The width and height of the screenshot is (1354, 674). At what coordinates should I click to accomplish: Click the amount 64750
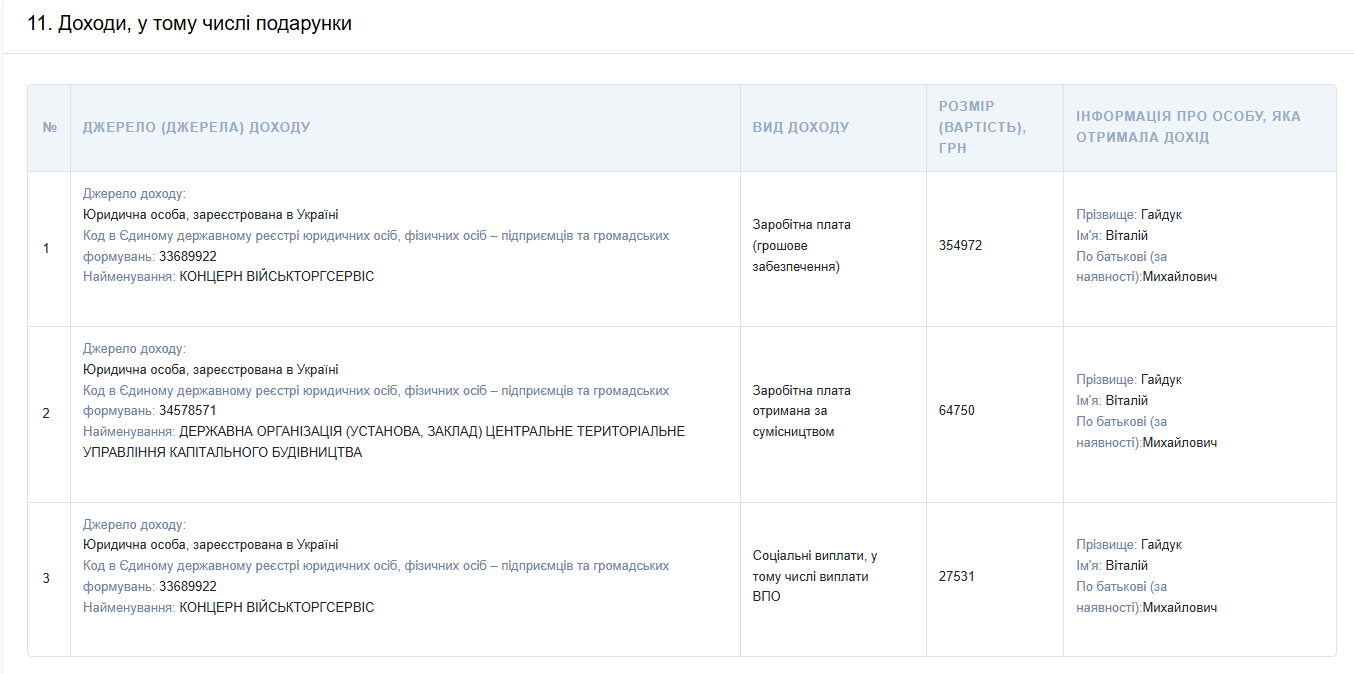click(956, 411)
